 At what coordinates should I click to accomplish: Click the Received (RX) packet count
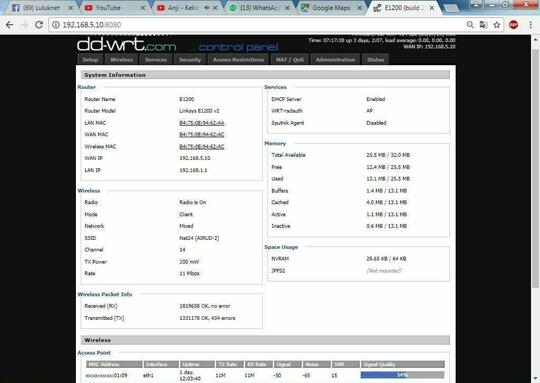pyautogui.click(x=205, y=306)
